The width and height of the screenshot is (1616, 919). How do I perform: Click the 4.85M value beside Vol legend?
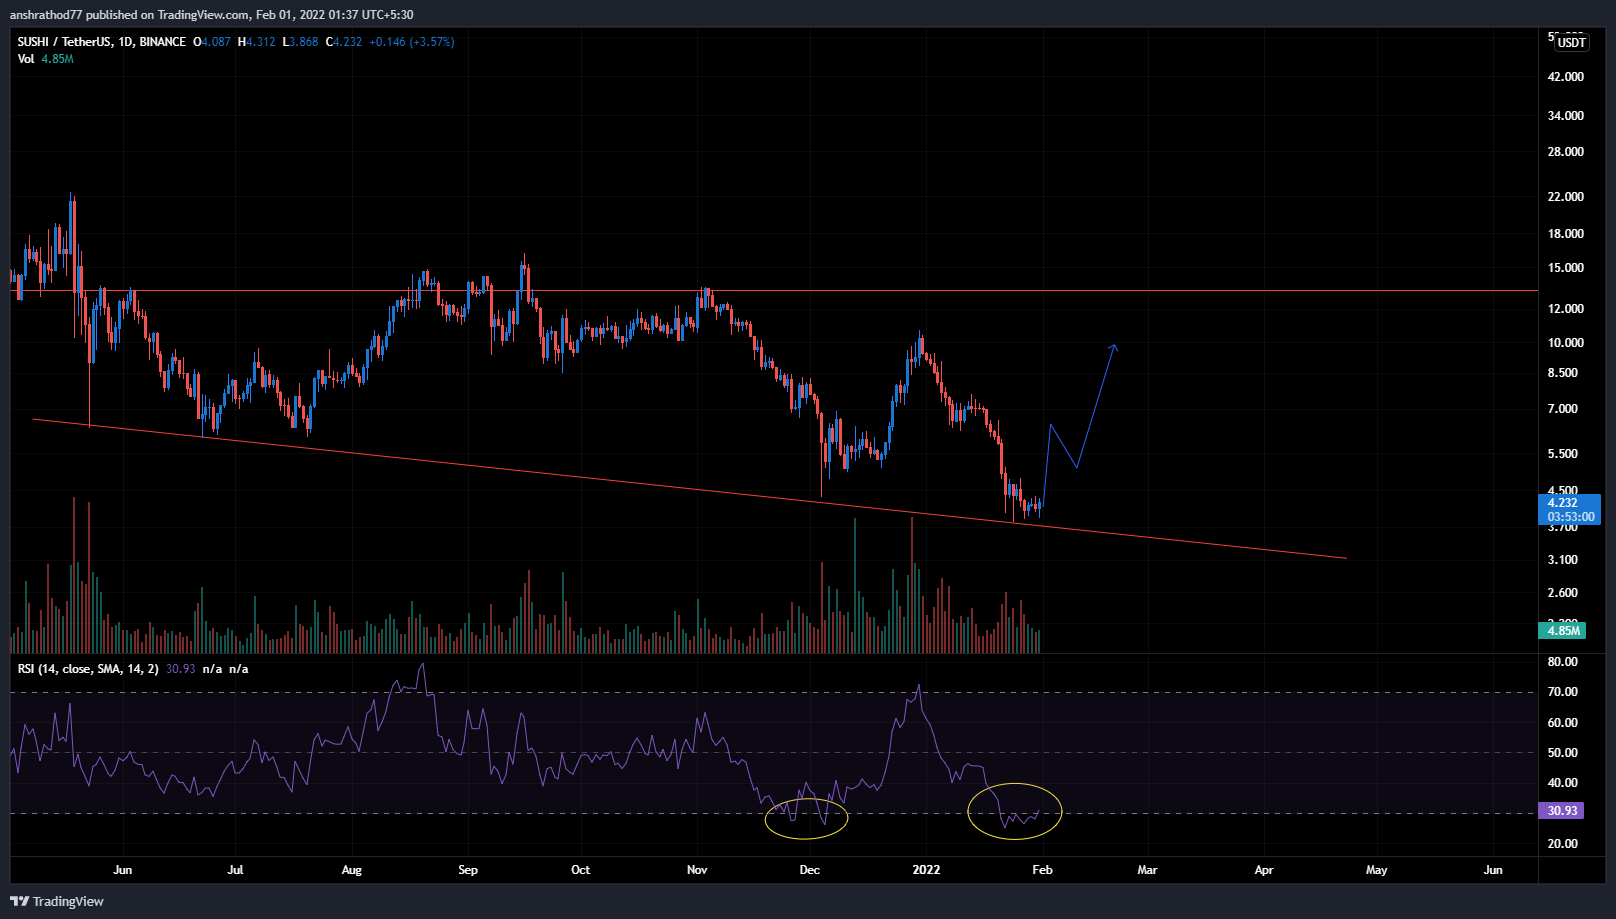tap(58, 59)
